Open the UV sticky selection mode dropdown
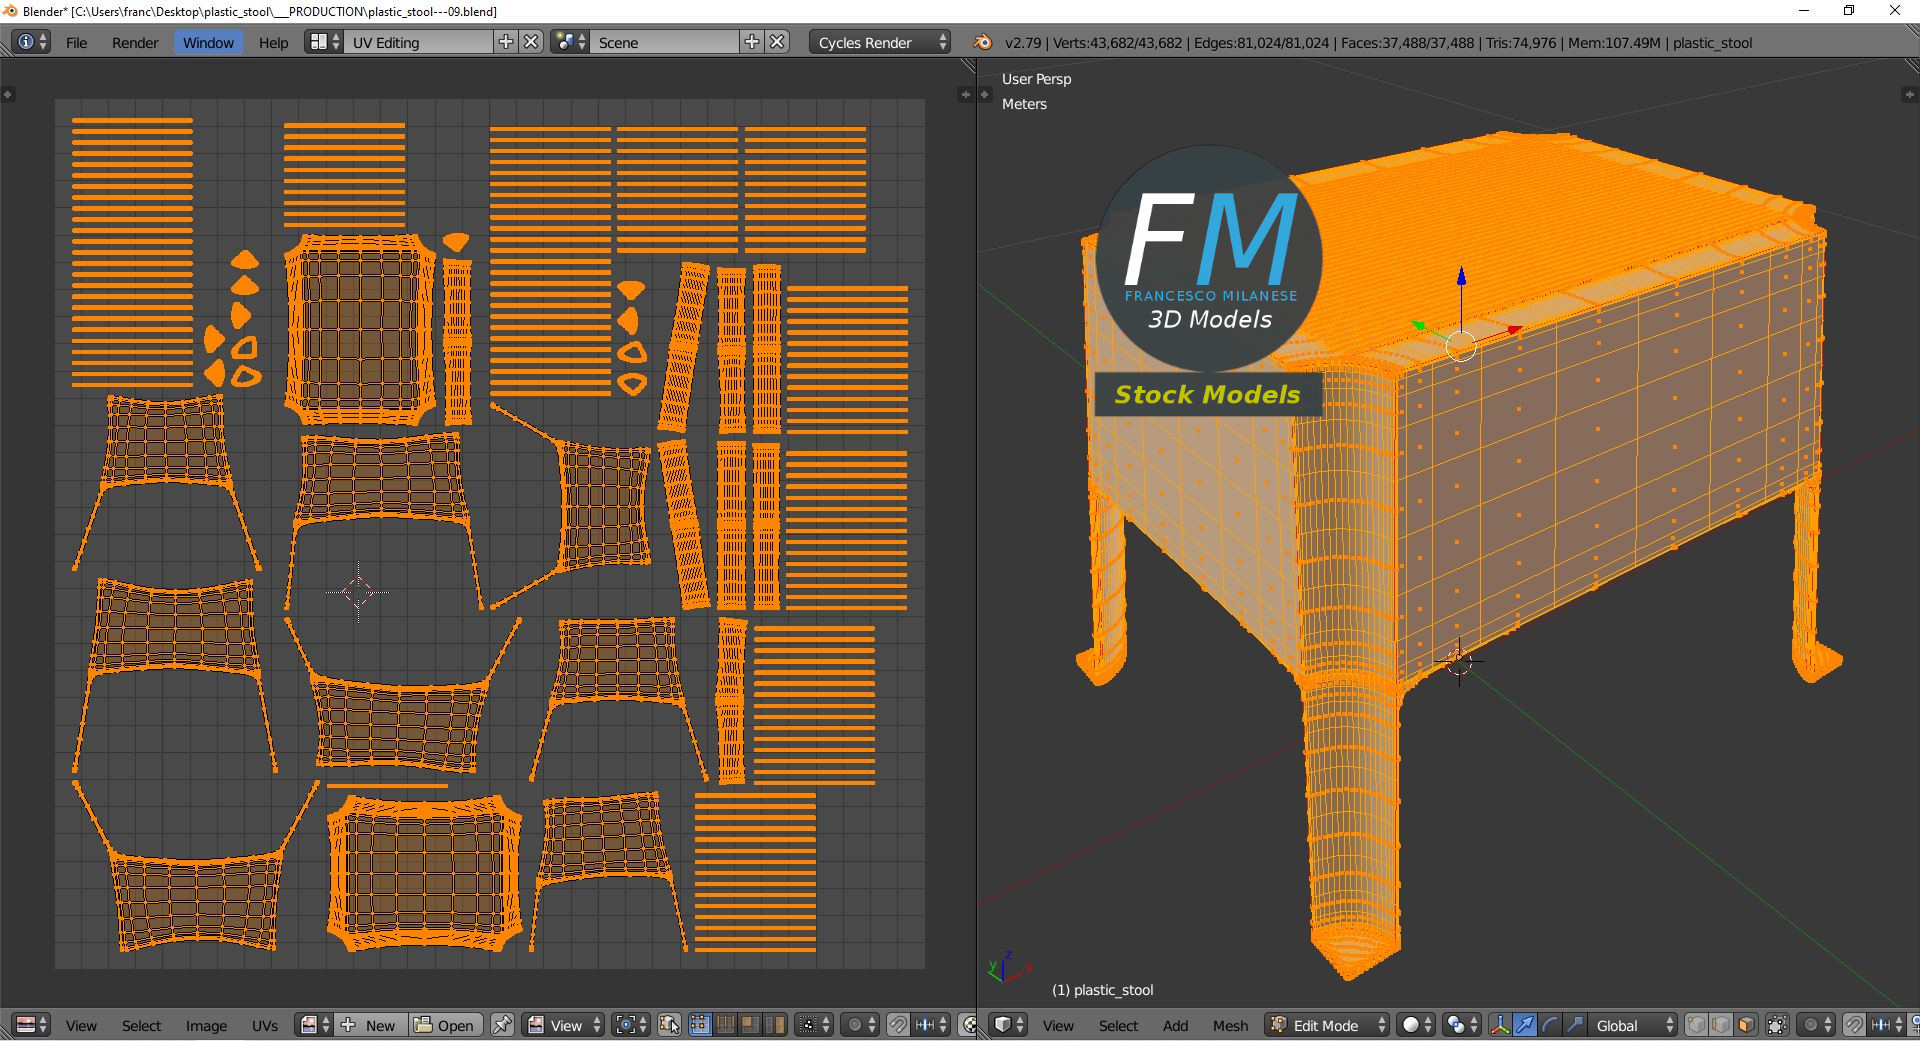The width and height of the screenshot is (1920, 1041). point(813,1025)
